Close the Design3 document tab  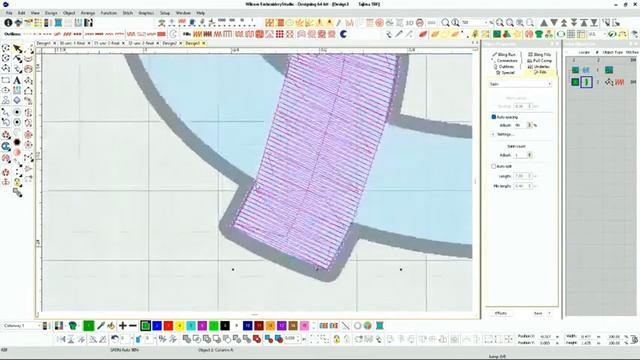point(203,43)
